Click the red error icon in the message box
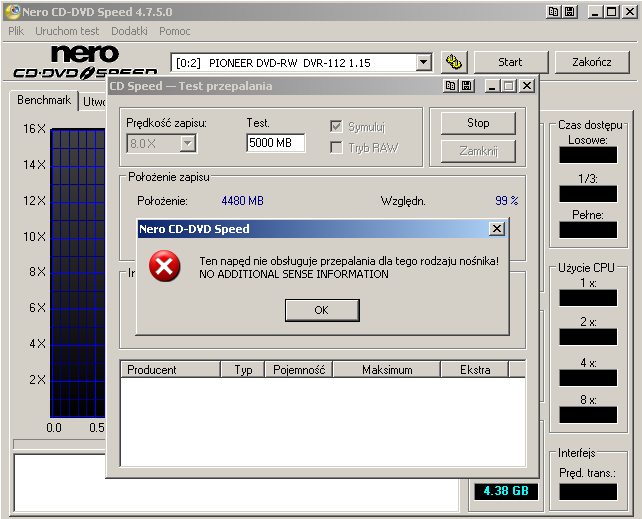This screenshot has height=519, width=642. pyautogui.click(x=165, y=266)
